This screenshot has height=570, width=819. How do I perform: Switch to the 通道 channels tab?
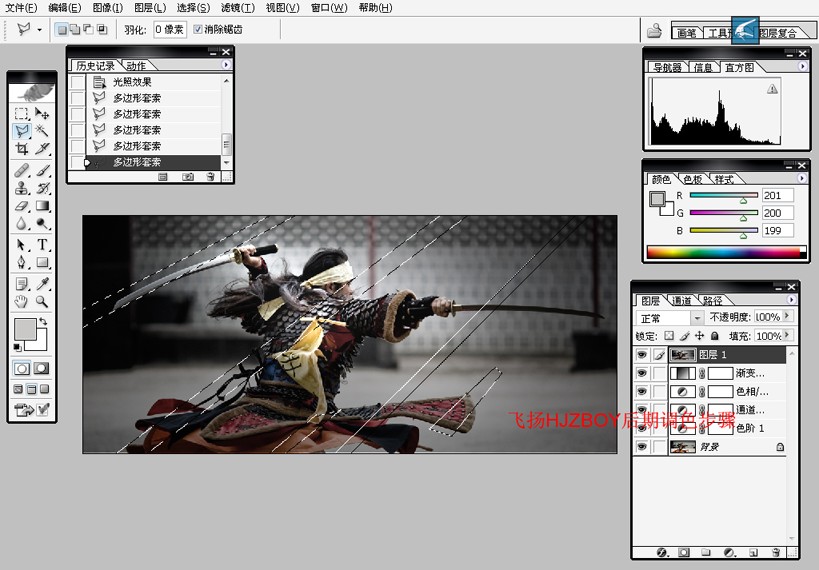[681, 300]
